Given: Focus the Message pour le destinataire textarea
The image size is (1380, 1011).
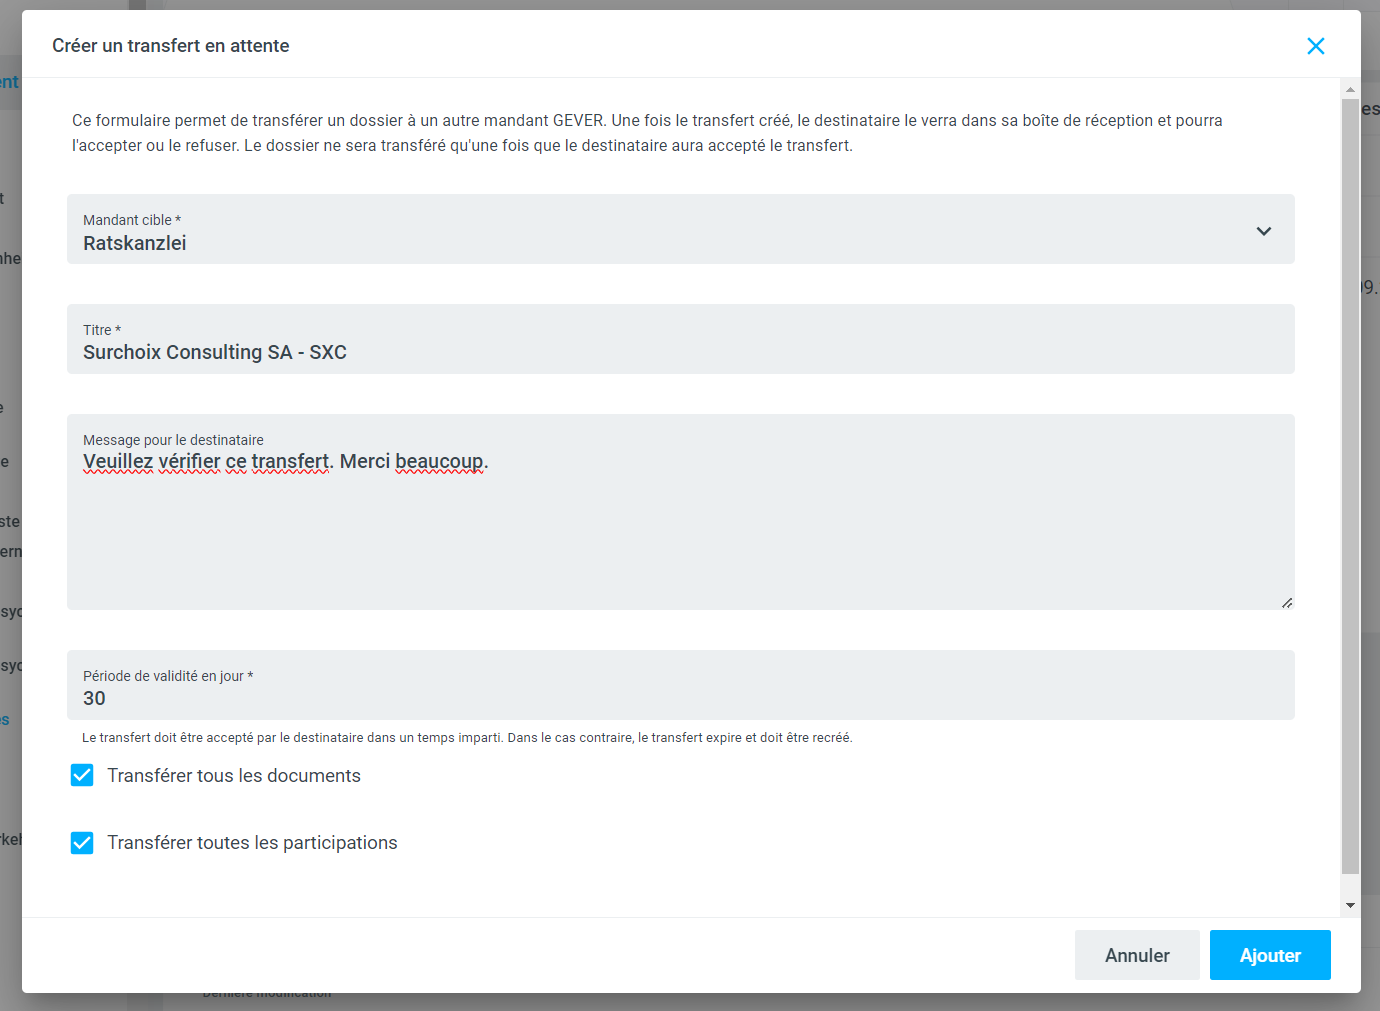Looking at the screenshot, I should 680,530.
